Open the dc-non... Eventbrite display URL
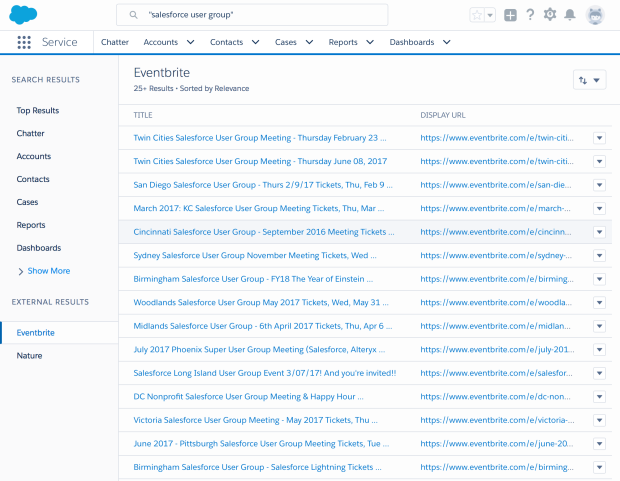Screen dimensions: 620x481 [x=495, y=396]
